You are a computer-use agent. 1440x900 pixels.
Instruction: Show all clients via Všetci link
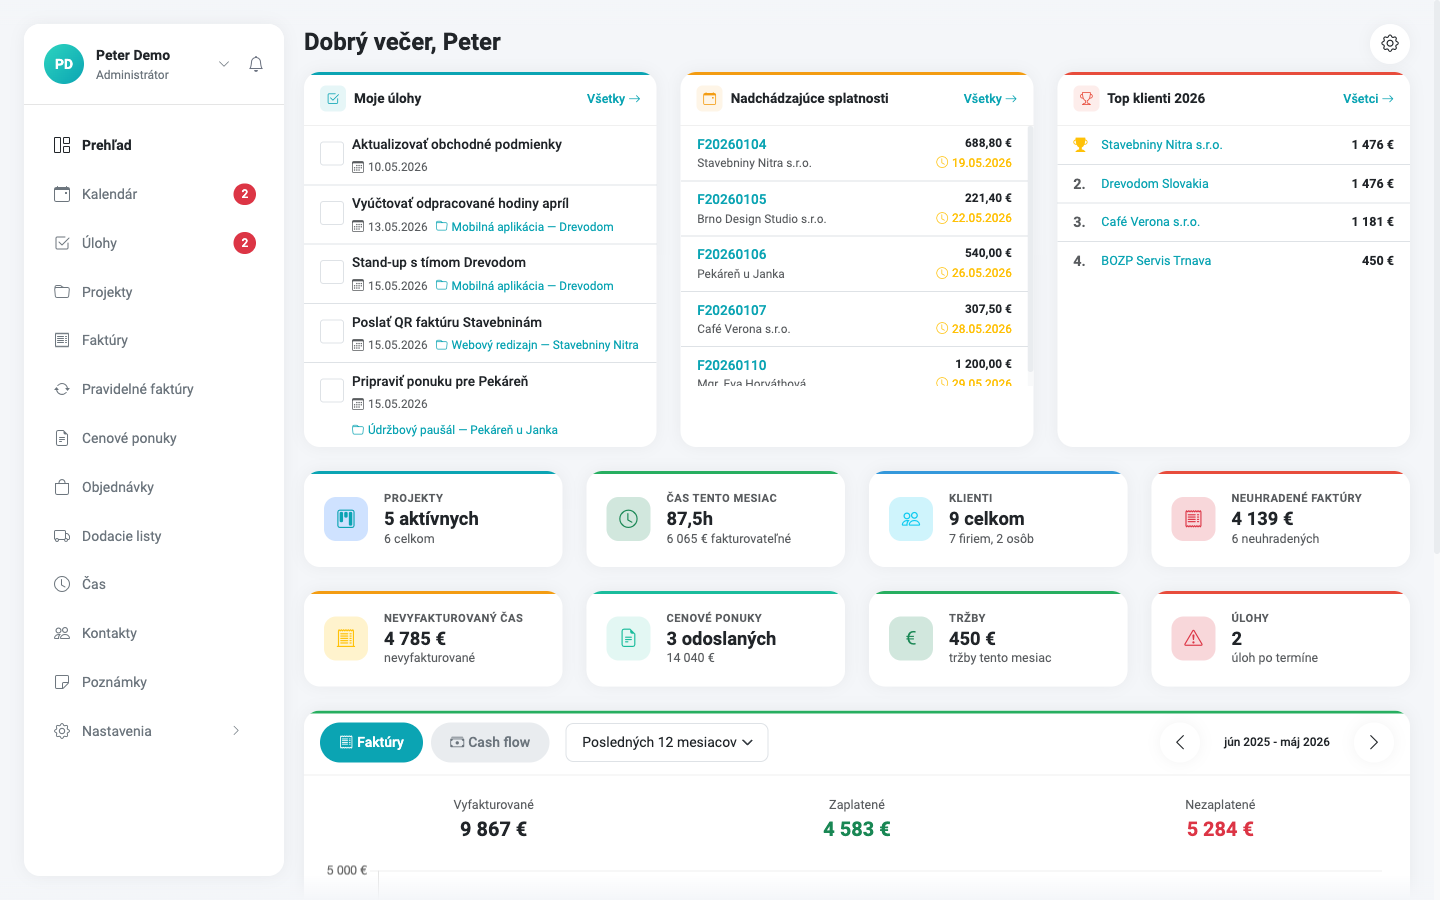[x=1368, y=99]
